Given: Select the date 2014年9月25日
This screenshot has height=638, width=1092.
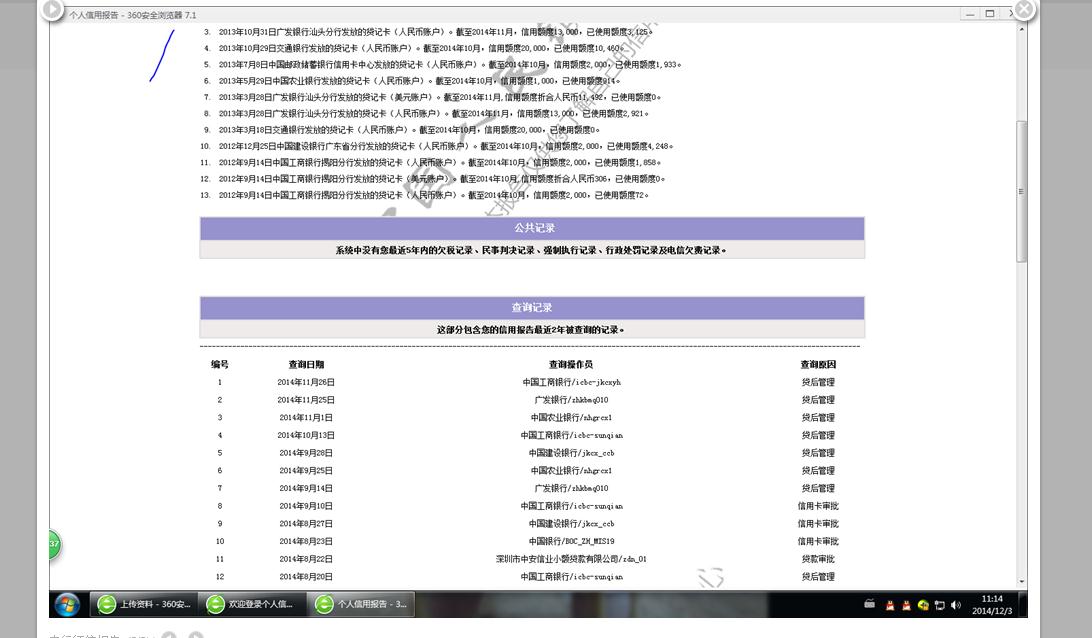Looking at the screenshot, I should tap(306, 471).
